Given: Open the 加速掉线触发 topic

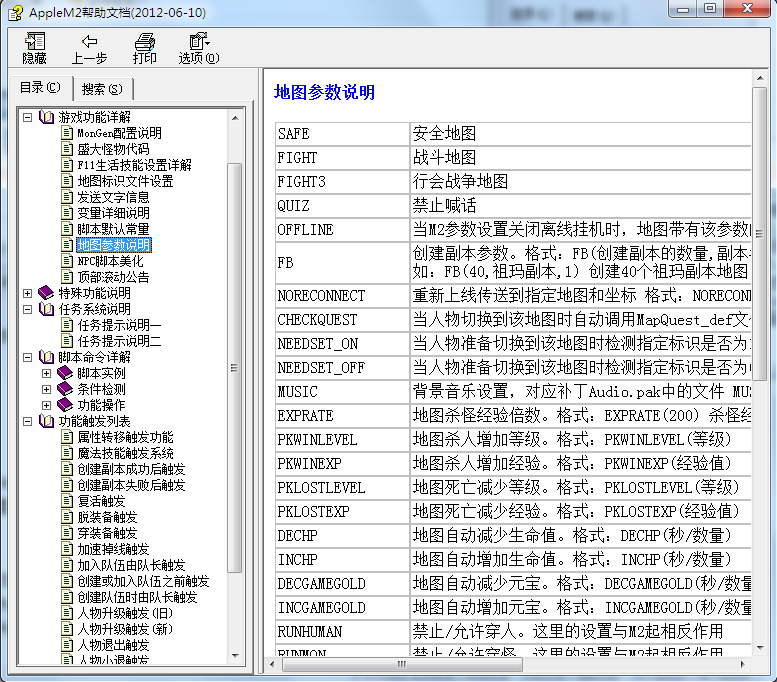Looking at the screenshot, I should pos(113,549).
